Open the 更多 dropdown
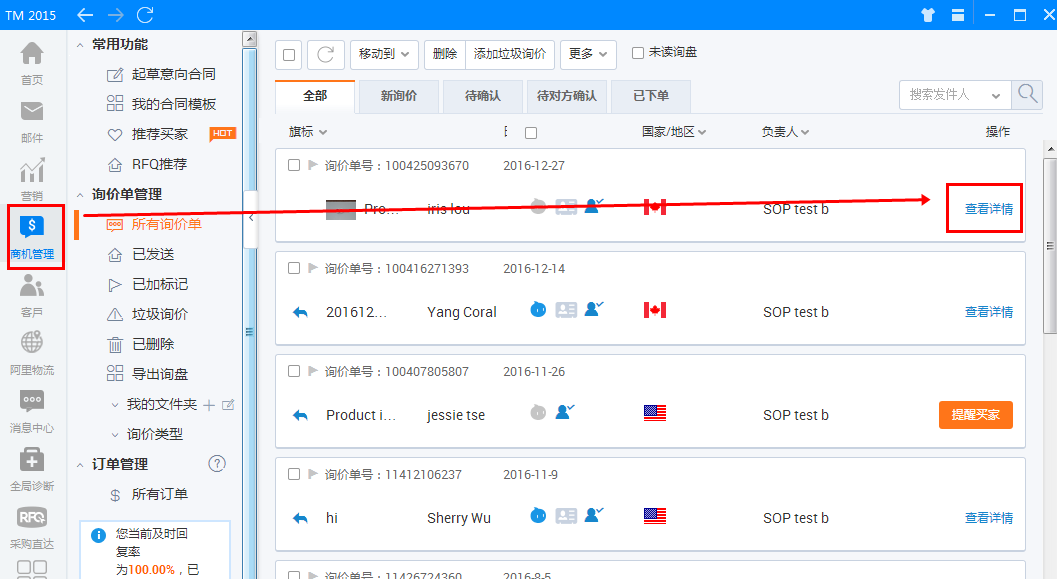Viewport: 1057px width, 579px height. 588,55
